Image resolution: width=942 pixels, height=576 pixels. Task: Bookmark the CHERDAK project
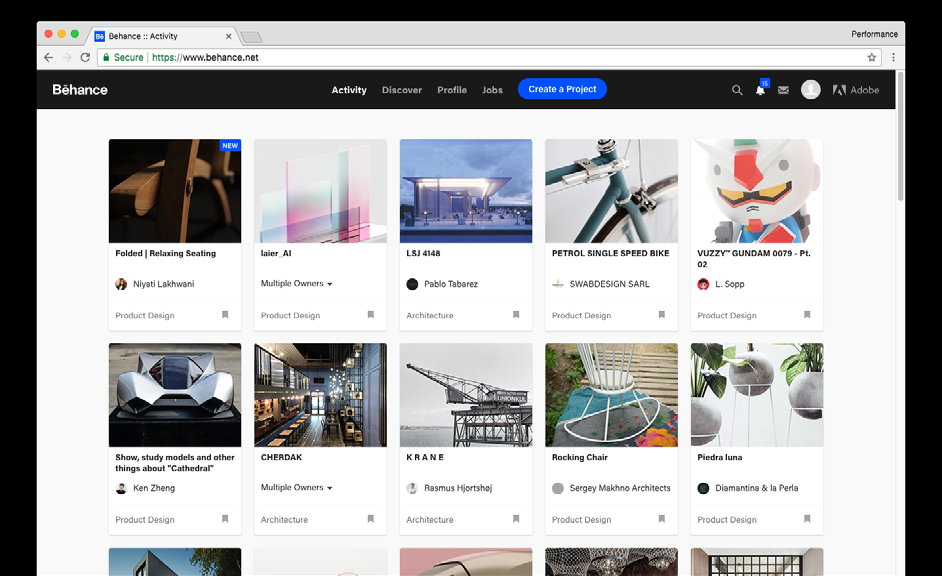tap(371, 519)
